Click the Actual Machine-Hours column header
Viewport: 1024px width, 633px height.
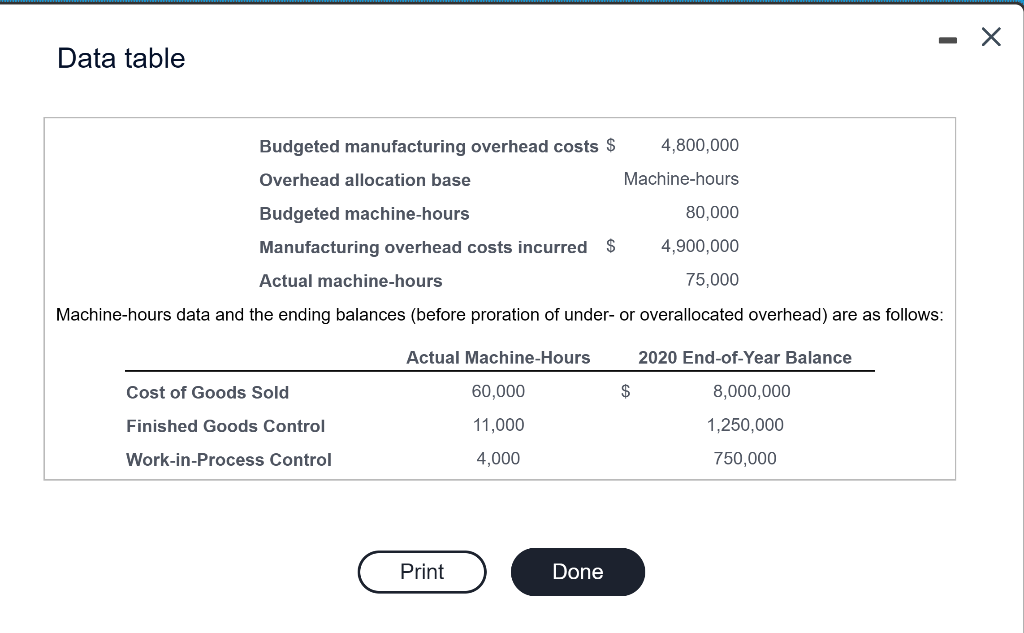click(x=498, y=357)
